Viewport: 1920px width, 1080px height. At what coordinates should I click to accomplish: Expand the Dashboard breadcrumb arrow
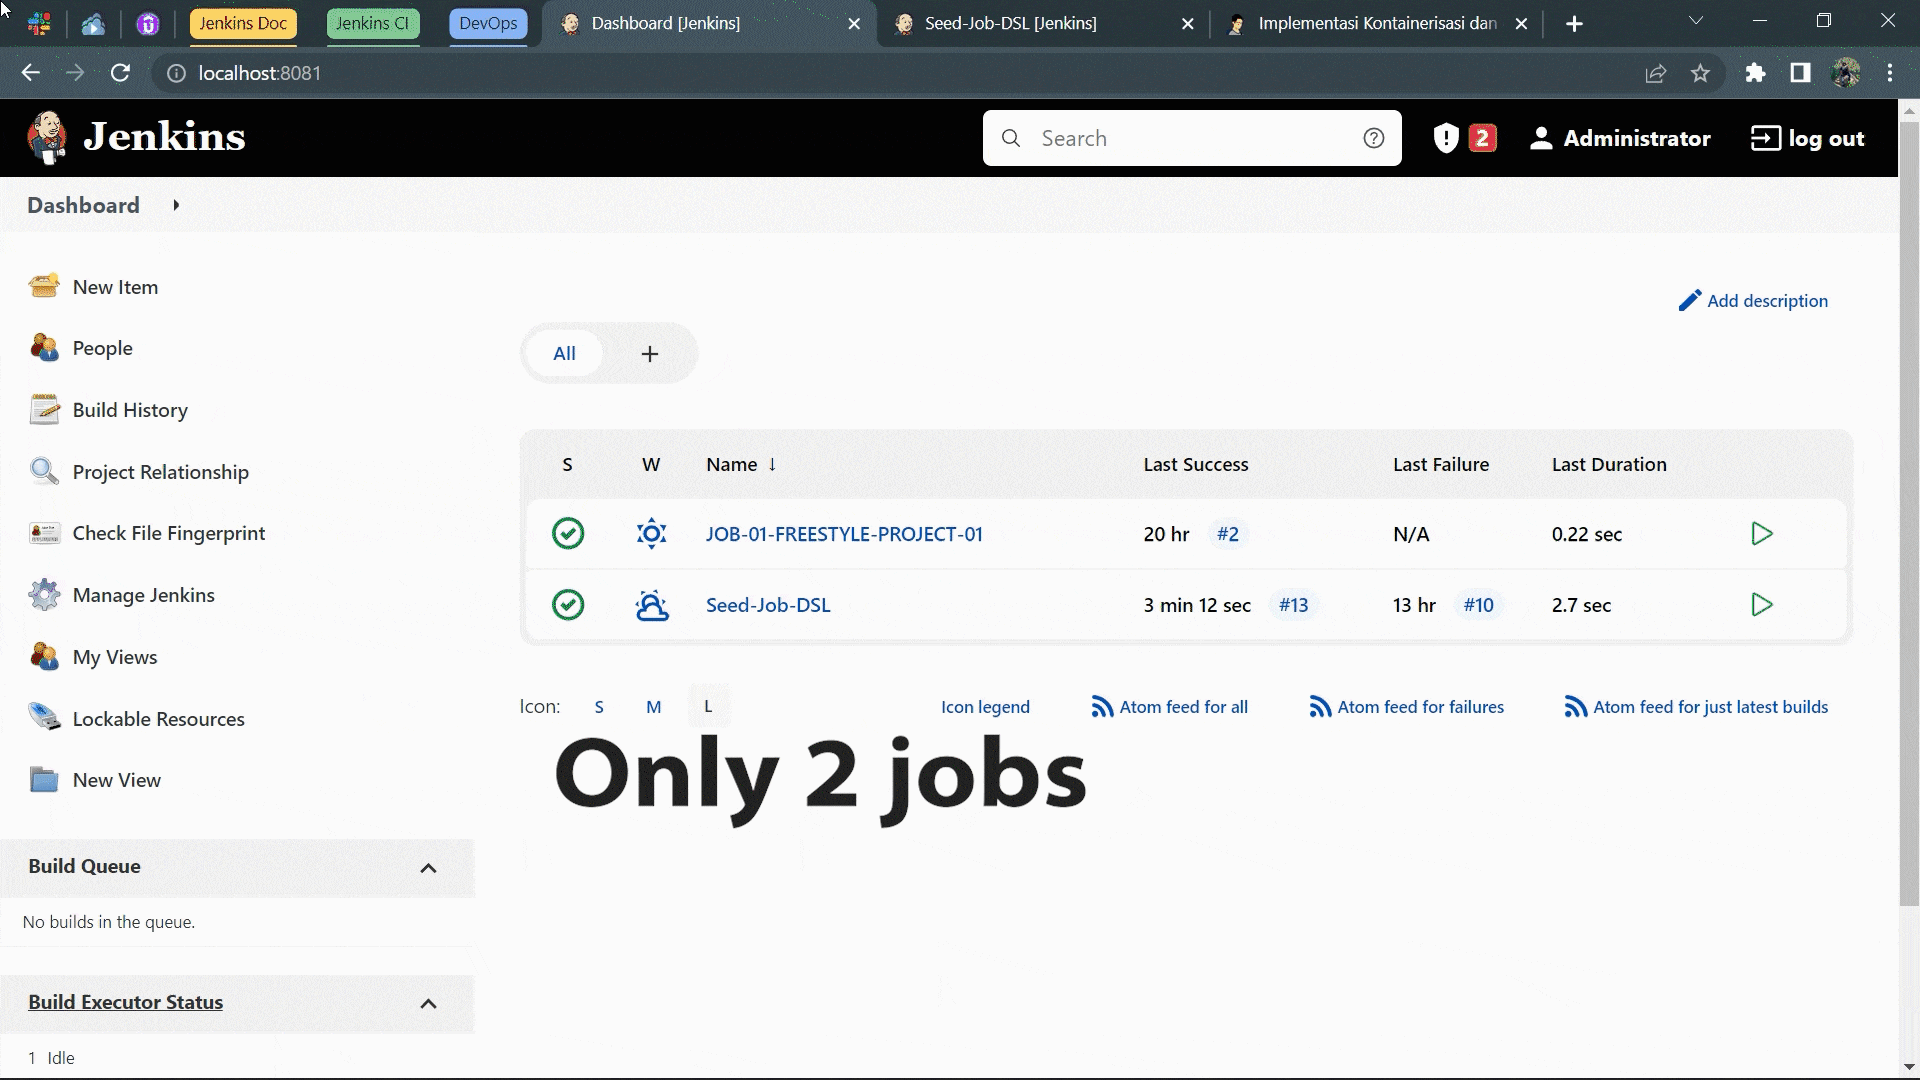click(x=176, y=205)
